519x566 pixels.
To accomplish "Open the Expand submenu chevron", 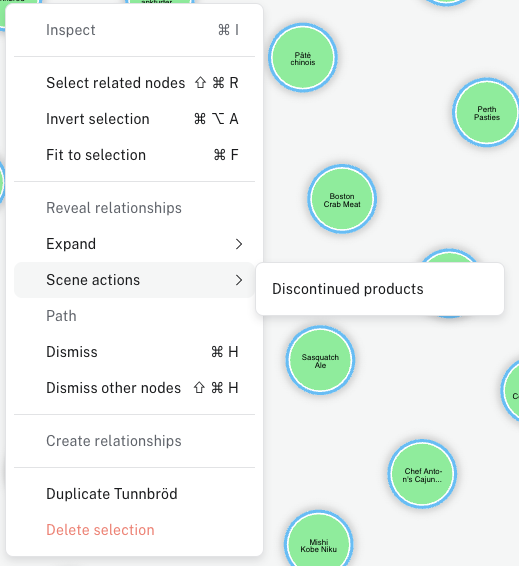I will (x=239, y=244).
